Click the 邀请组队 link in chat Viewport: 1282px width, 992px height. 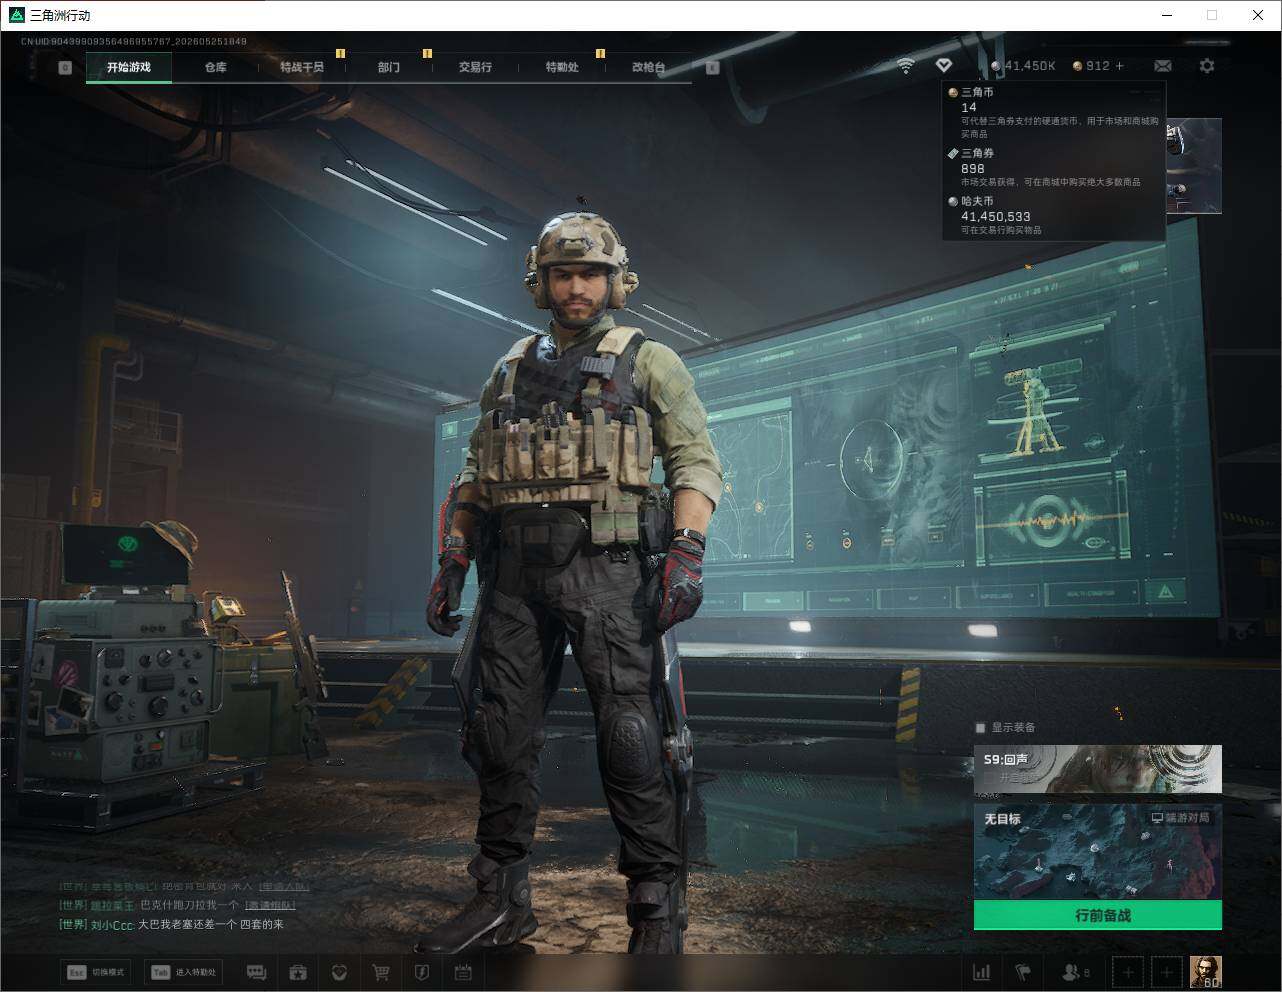coord(270,905)
